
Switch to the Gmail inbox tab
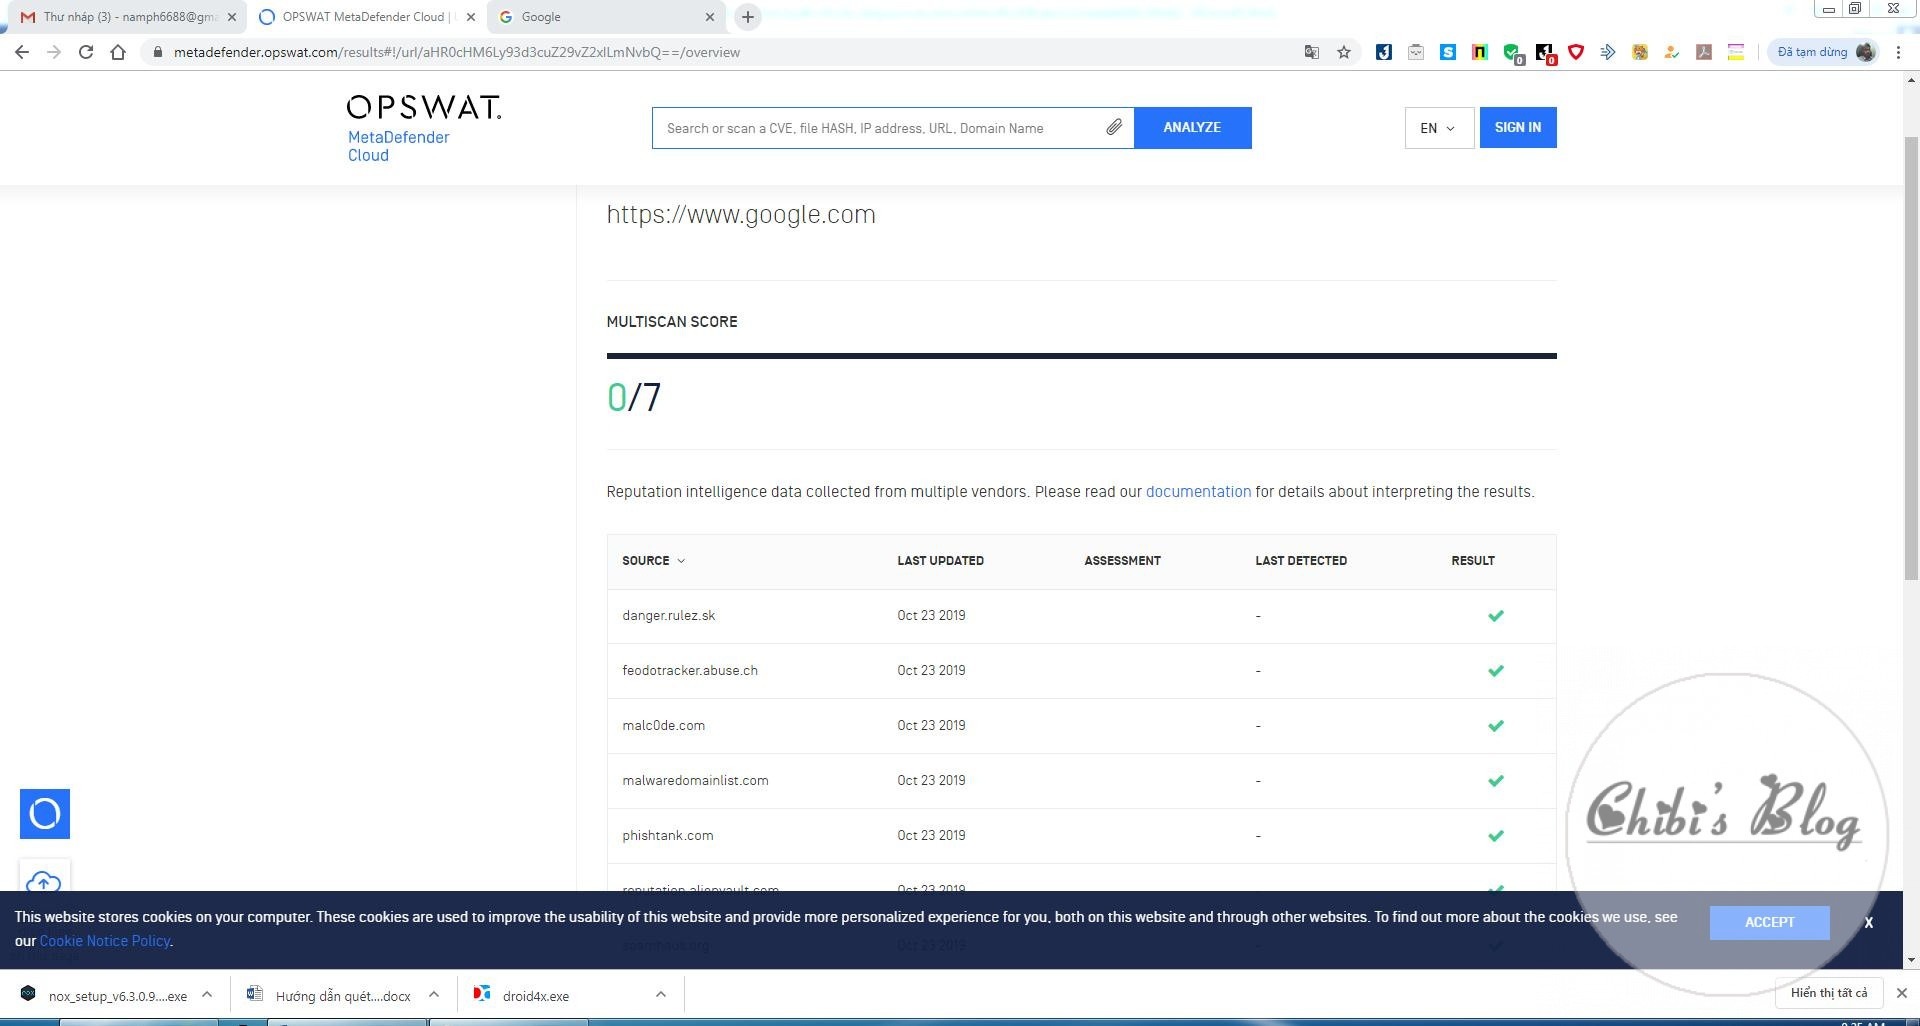[x=125, y=17]
